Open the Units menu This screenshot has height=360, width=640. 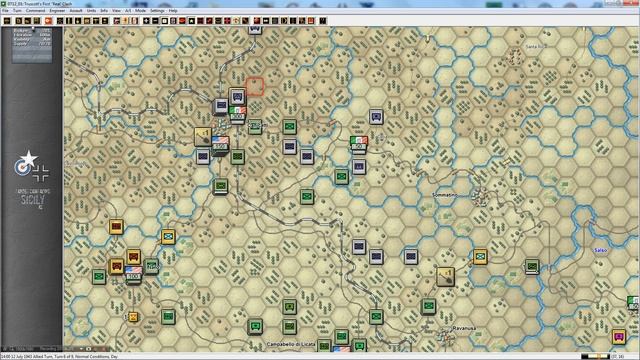[x=91, y=11]
